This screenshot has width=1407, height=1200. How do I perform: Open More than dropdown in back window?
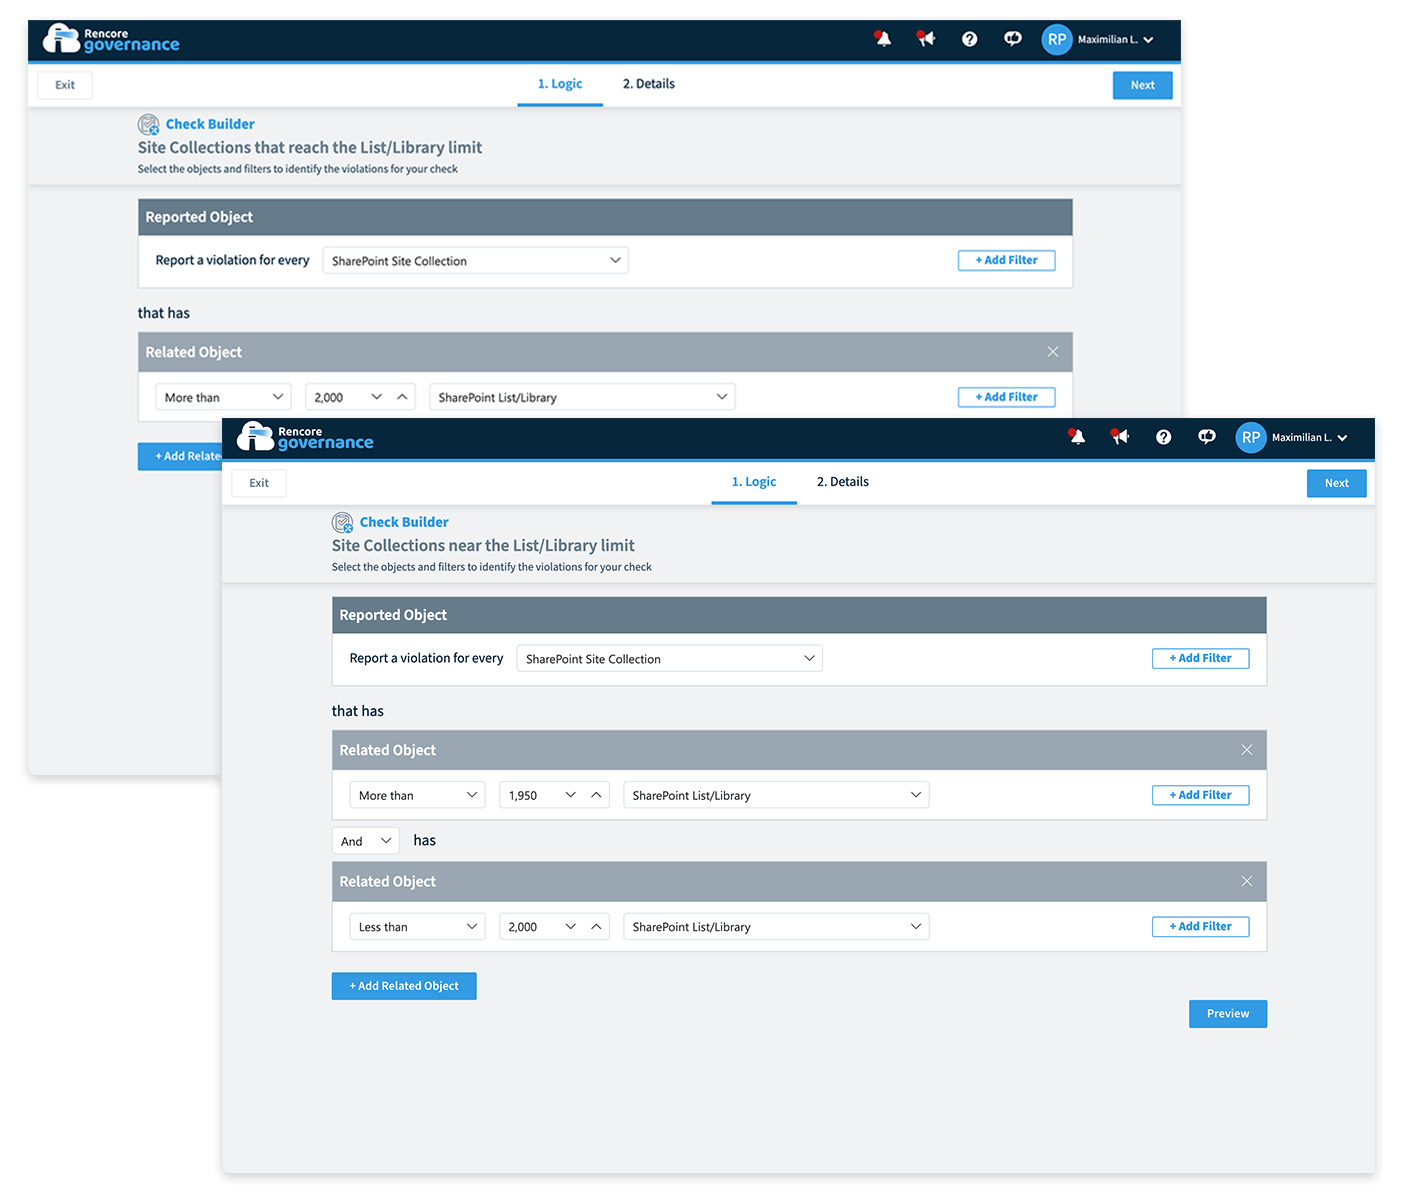(x=223, y=397)
